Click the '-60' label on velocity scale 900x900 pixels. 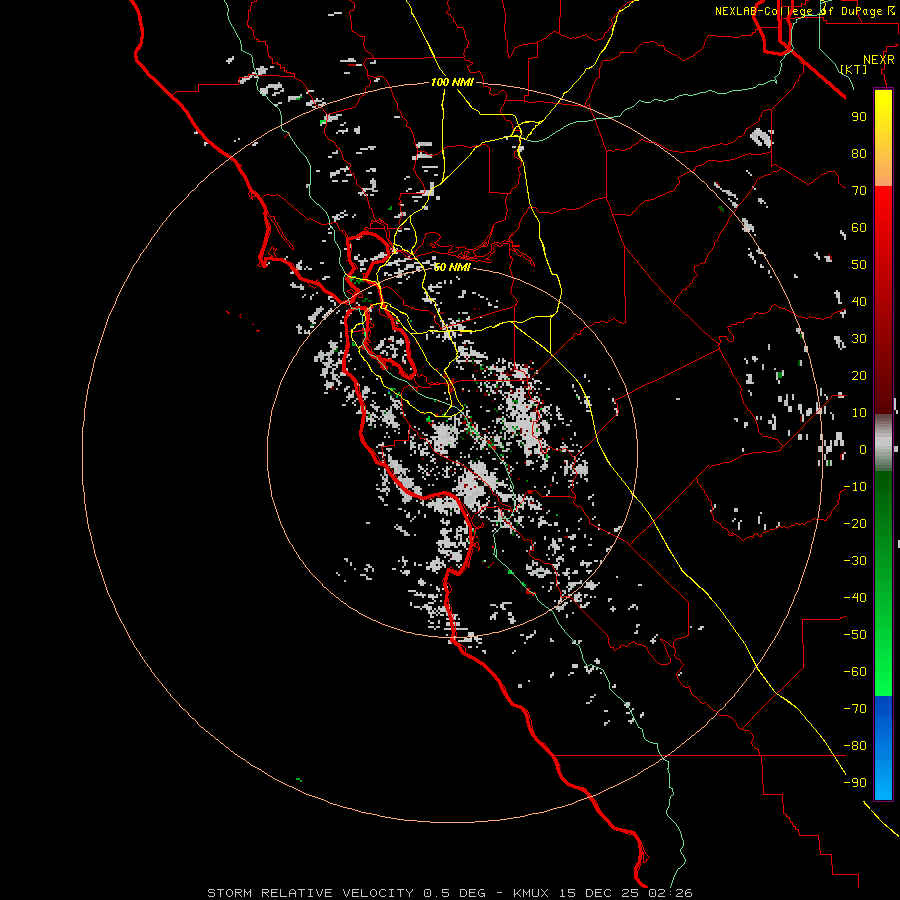tap(855, 672)
